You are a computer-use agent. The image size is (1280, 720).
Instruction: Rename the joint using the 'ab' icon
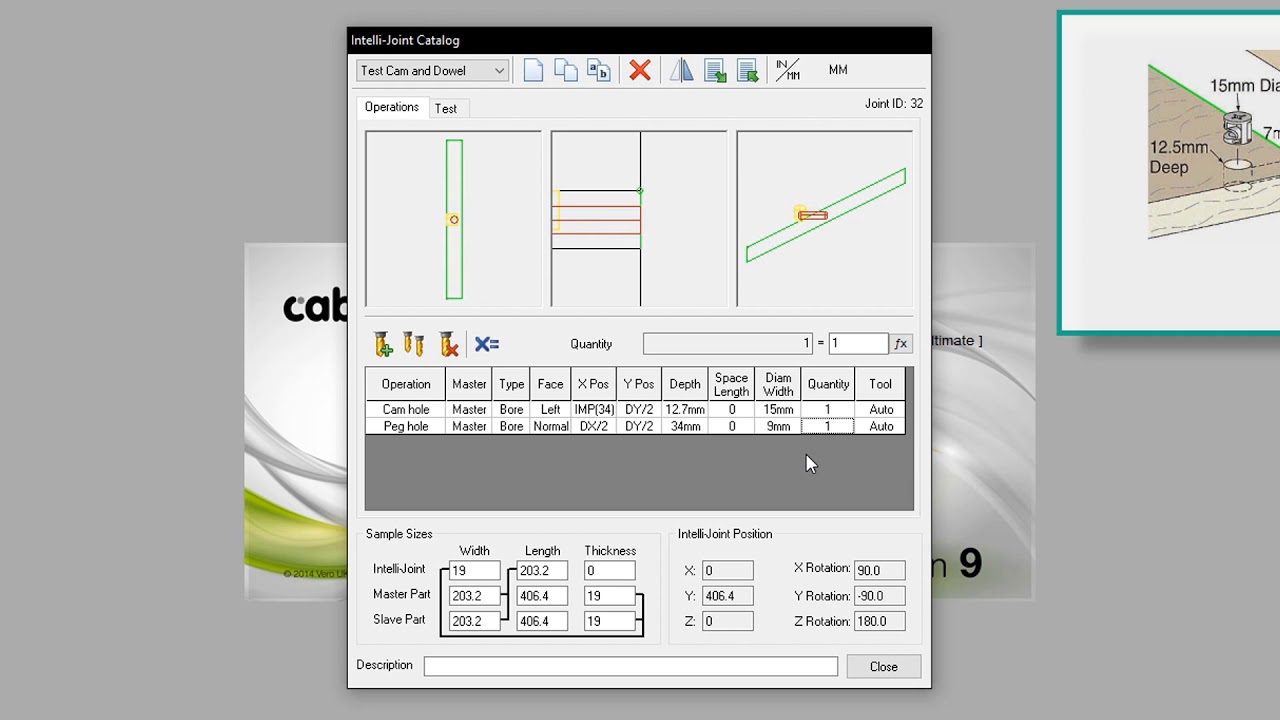[x=598, y=70]
